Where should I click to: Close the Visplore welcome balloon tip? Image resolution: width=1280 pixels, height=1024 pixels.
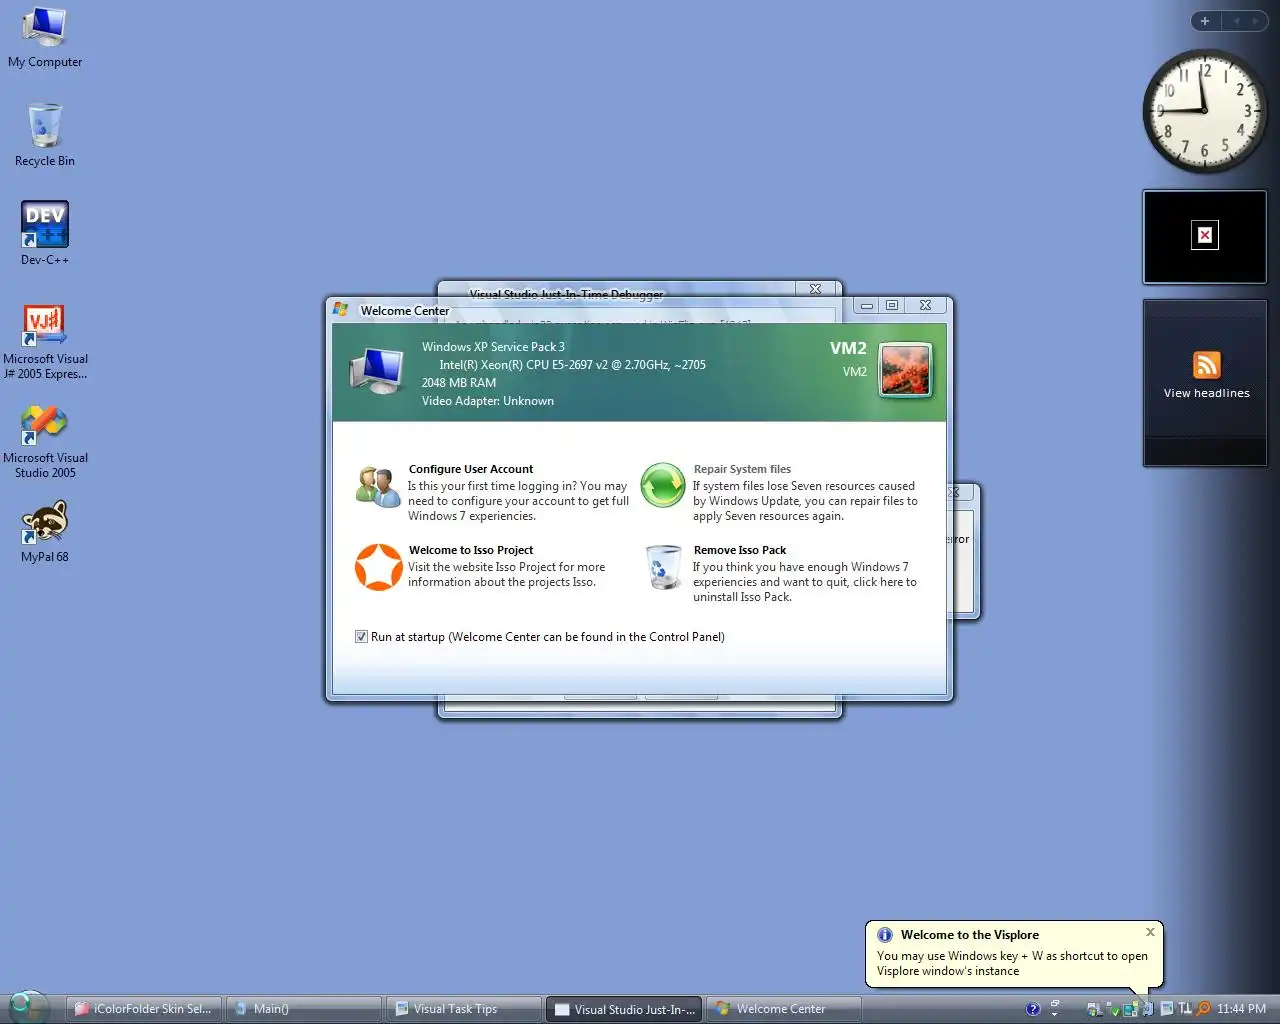tap(1150, 932)
